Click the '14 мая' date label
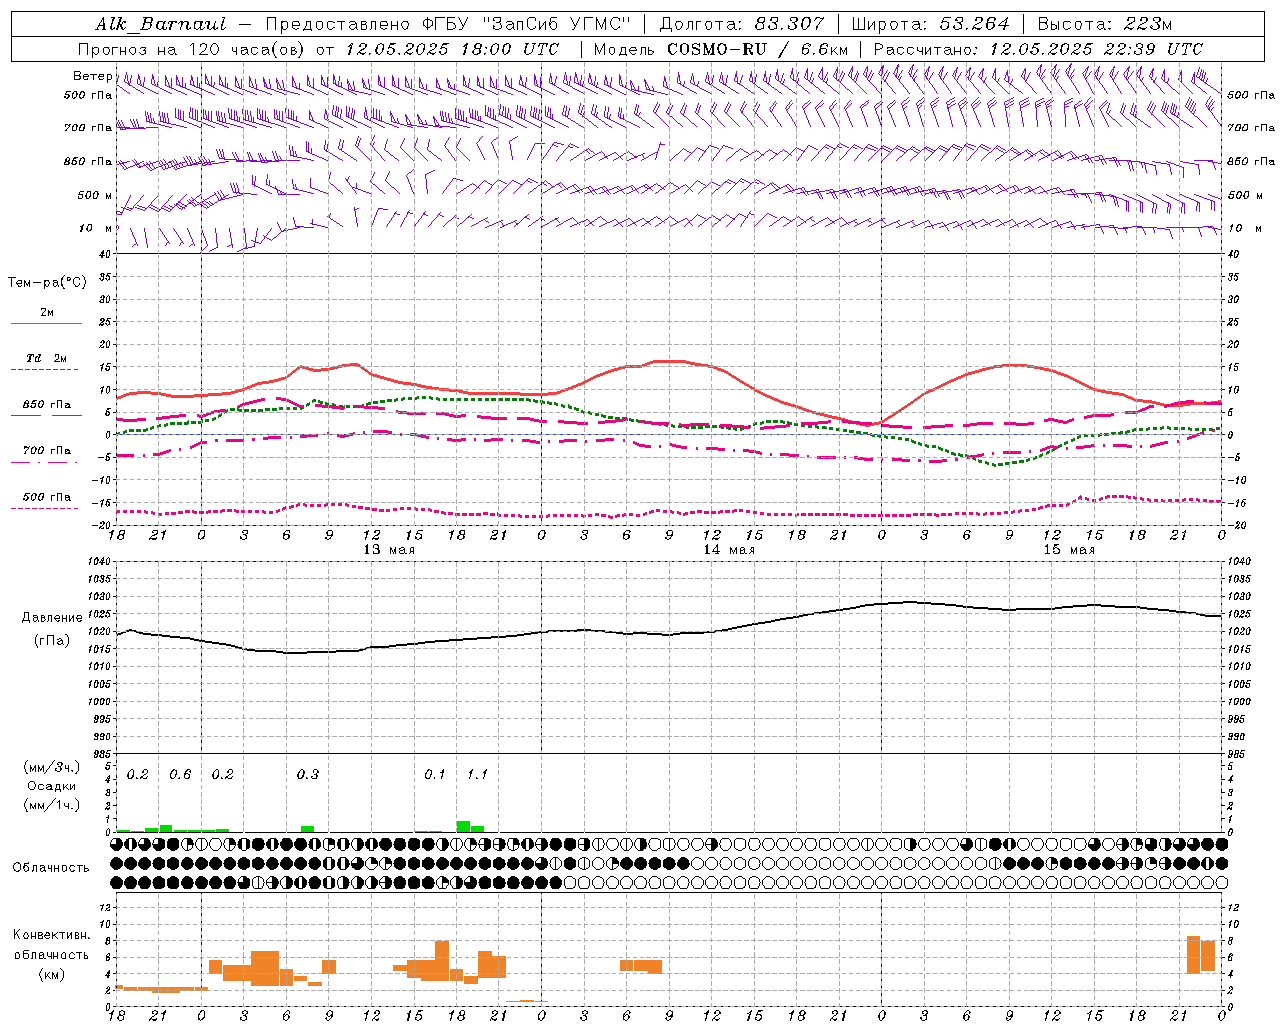This screenshot has width=1280, height=1024. 728,549
